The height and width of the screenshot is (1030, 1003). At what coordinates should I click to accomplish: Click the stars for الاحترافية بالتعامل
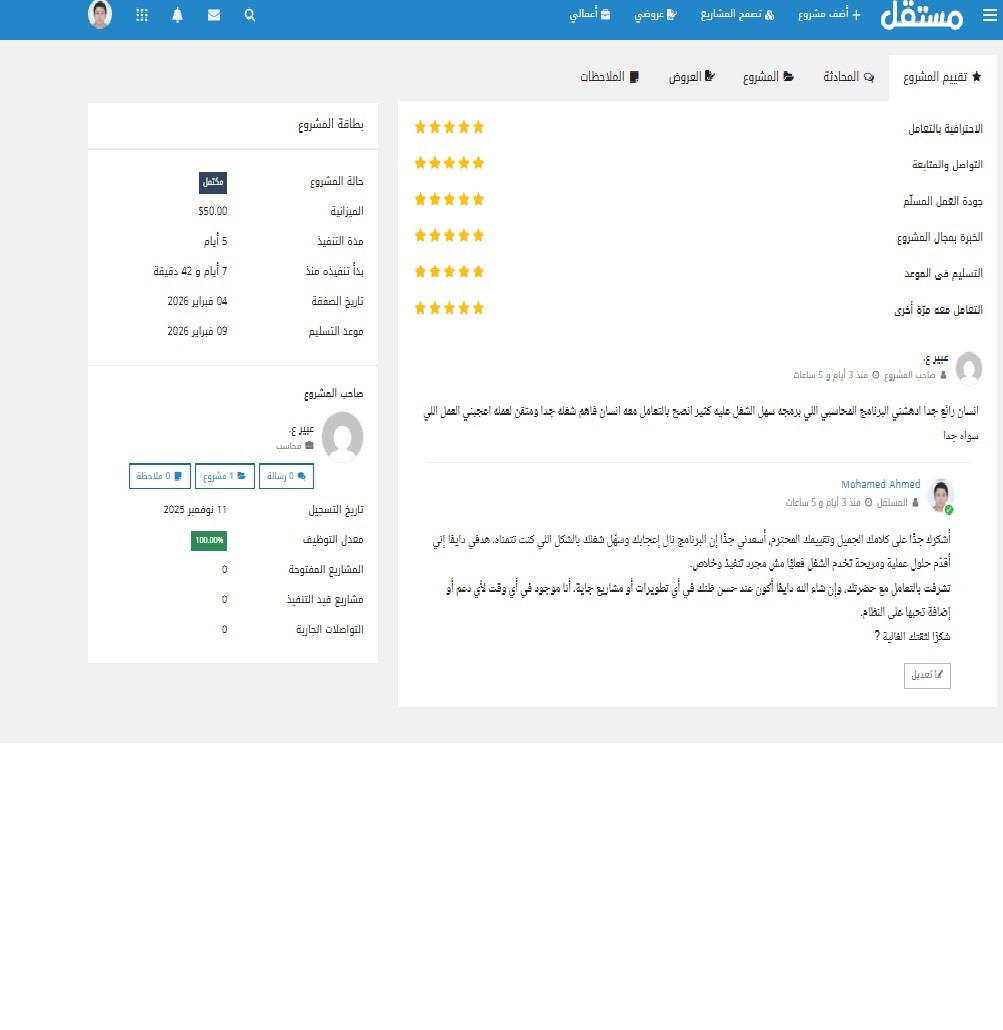[x=449, y=127]
